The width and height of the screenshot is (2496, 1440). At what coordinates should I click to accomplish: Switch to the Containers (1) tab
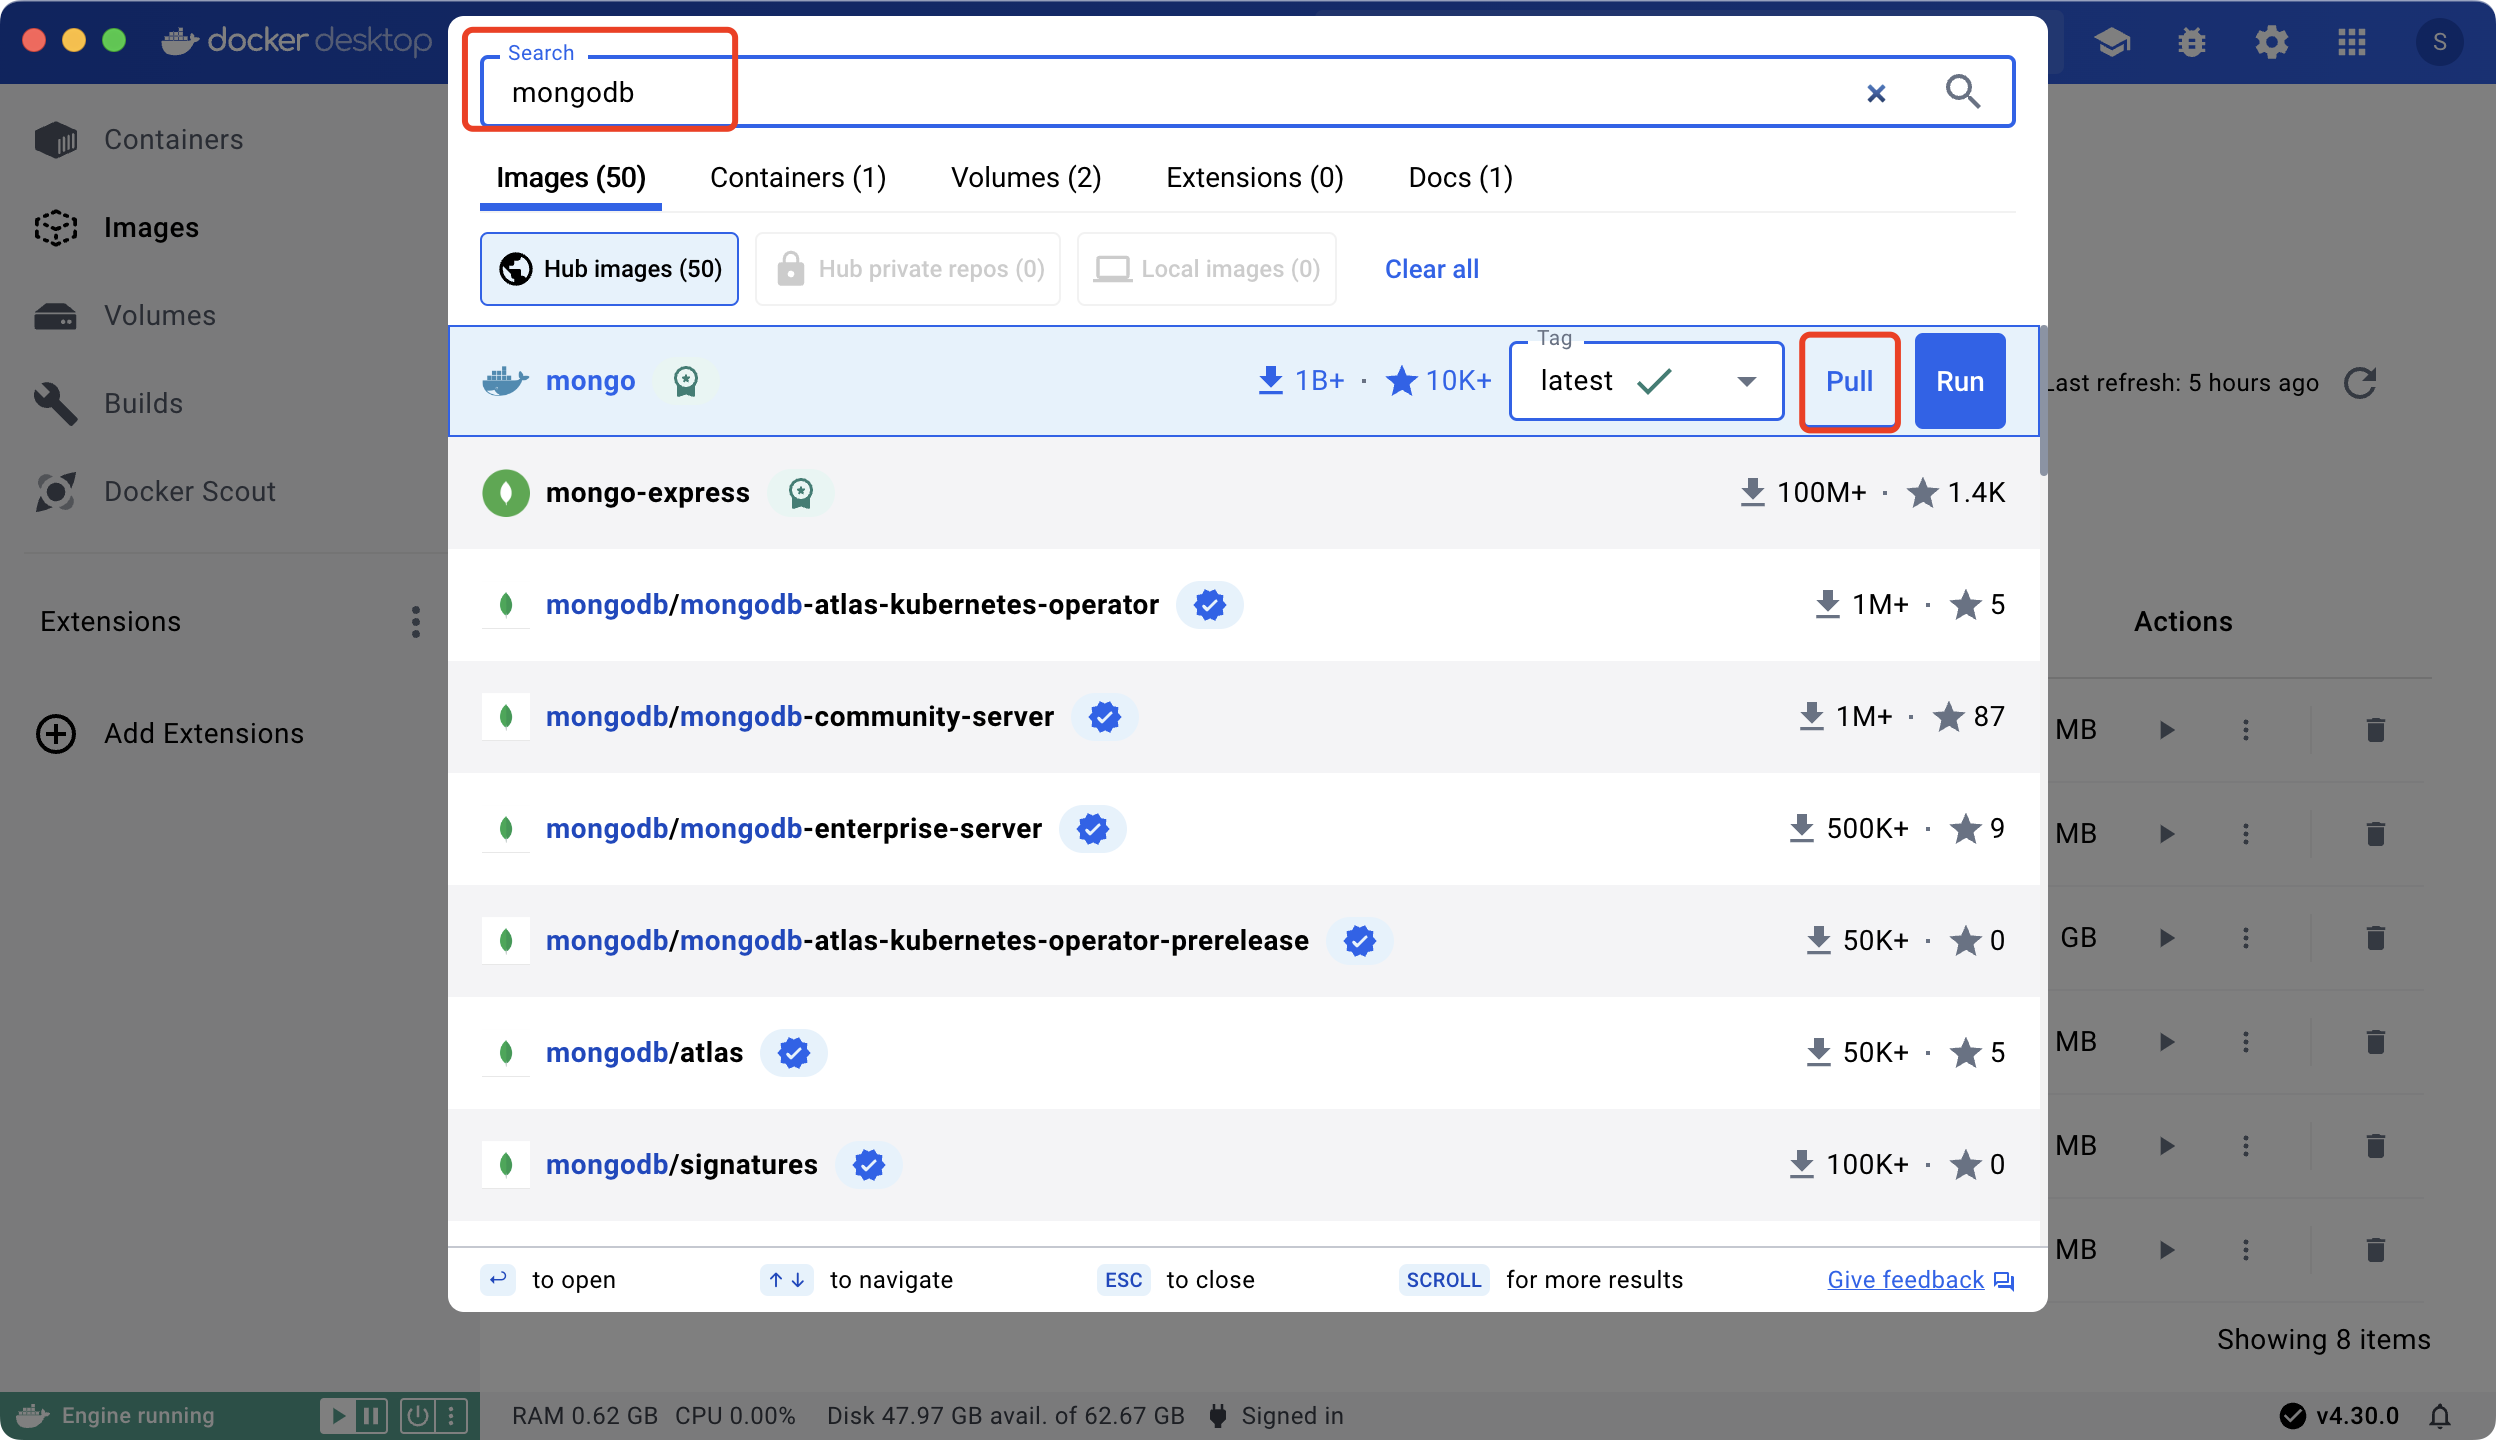798,178
